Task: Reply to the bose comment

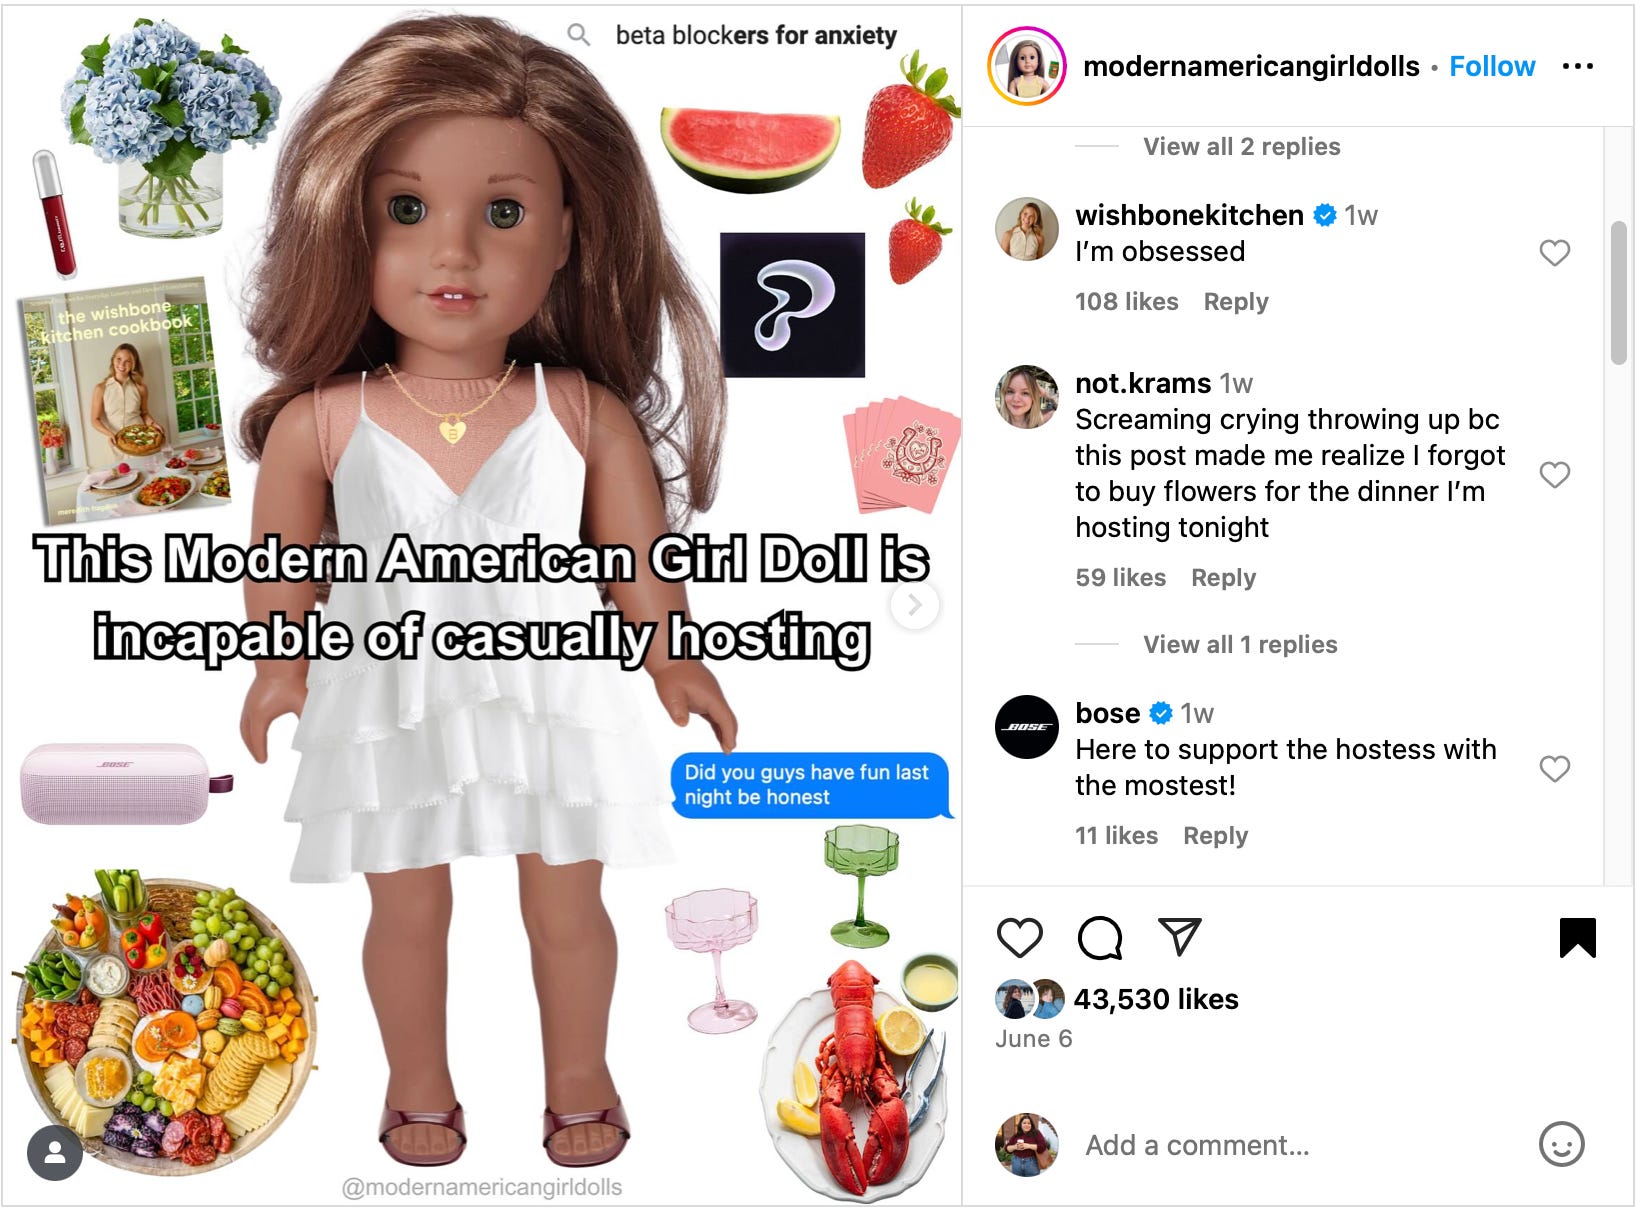Action: coord(1215,835)
